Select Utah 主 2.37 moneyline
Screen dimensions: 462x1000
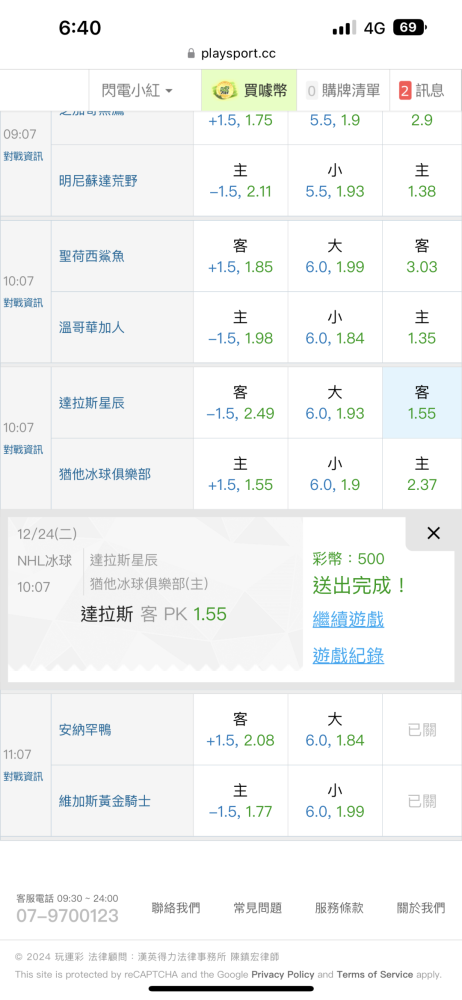point(422,474)
